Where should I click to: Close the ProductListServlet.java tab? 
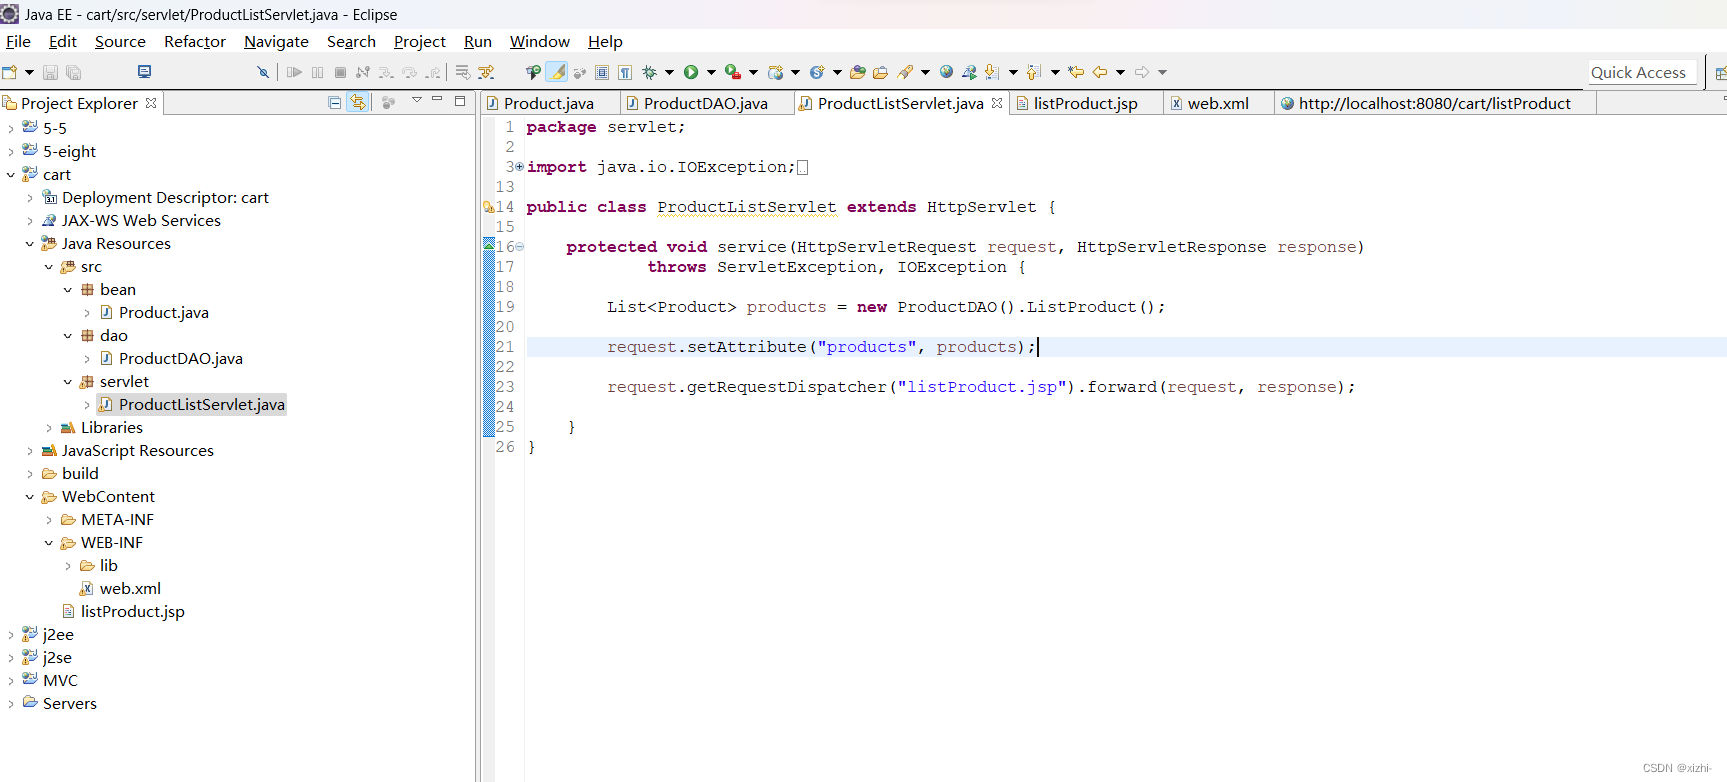tap(997, 103)
